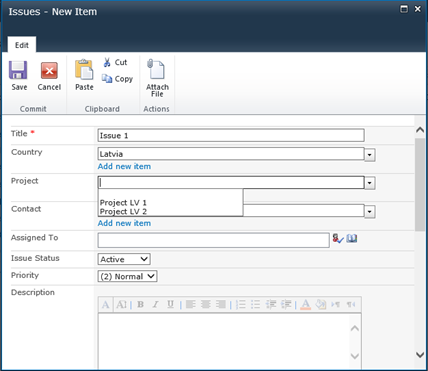Viewport: 428px width, 371px height.
Task: Set left-to-right text direction
Action: pos(335,304)
